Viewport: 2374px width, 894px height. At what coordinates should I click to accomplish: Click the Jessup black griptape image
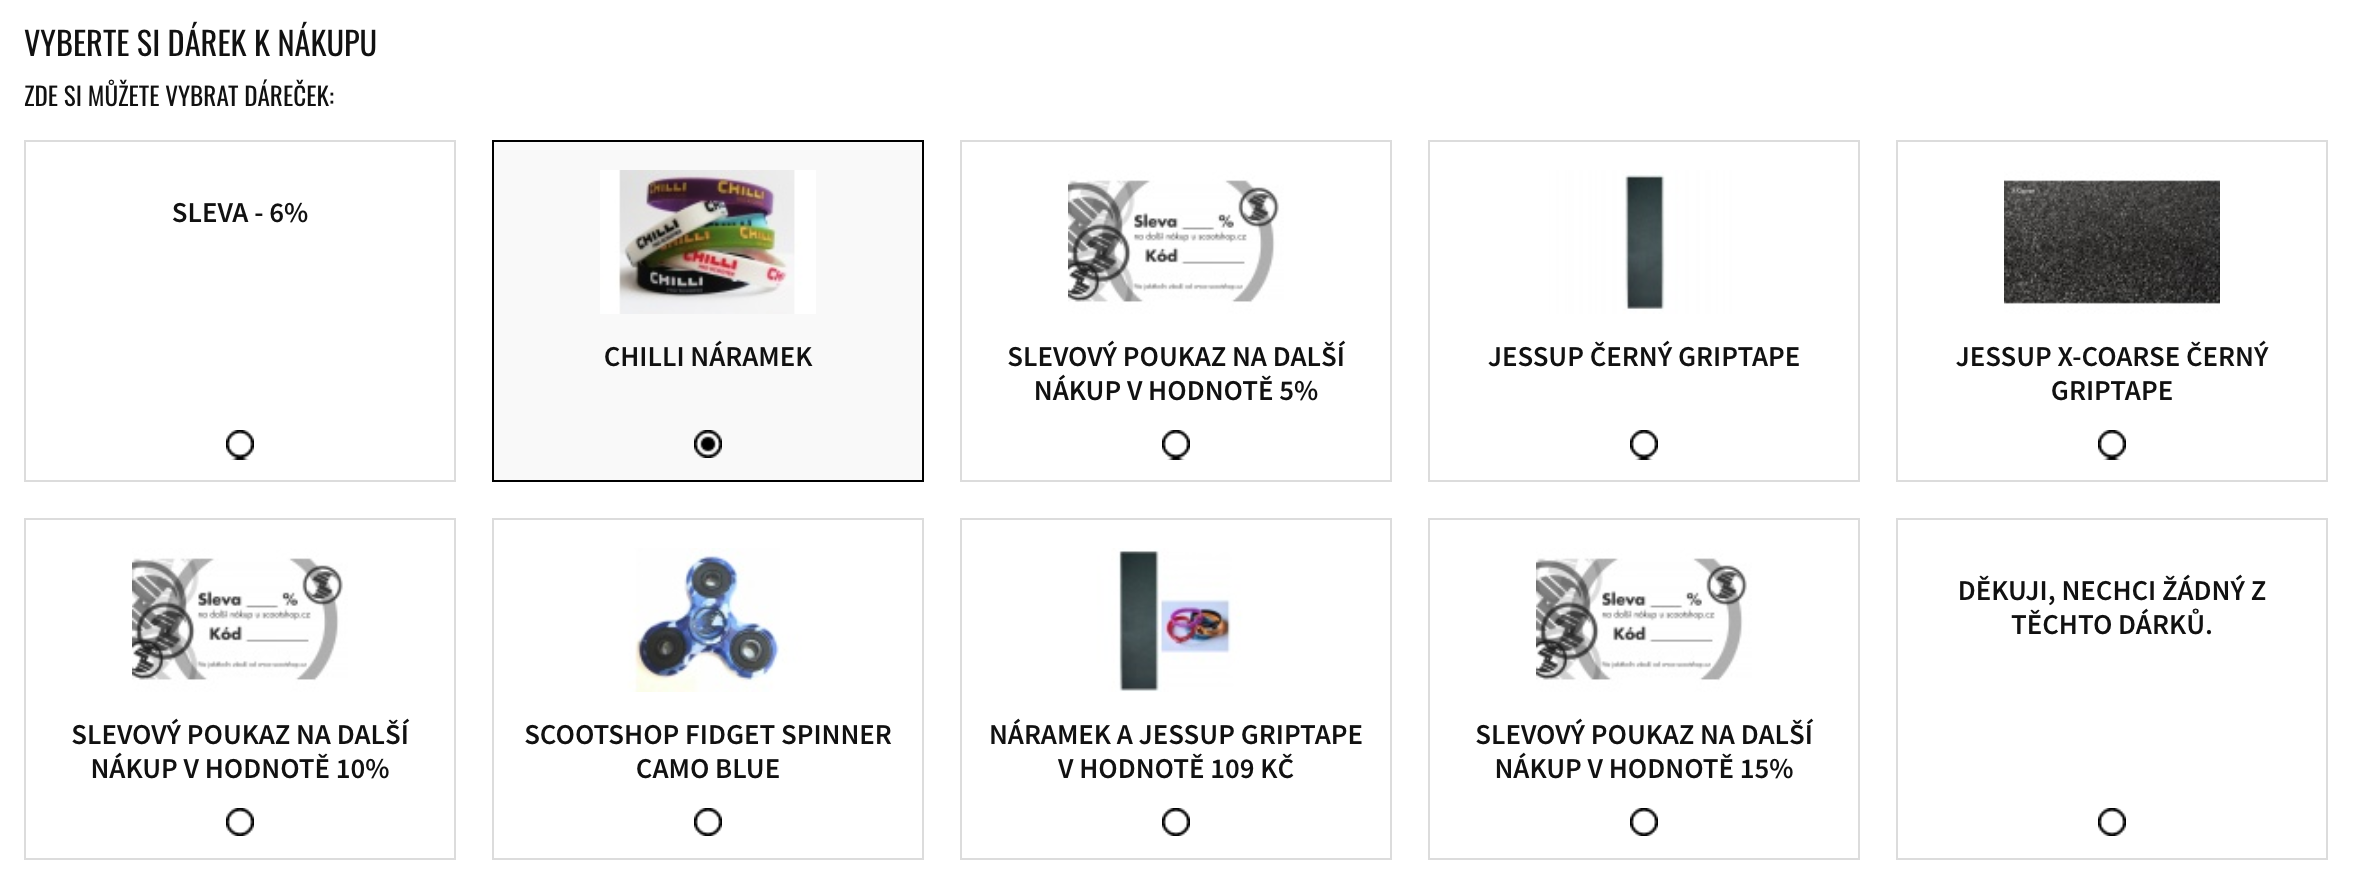click(1644, 242)
